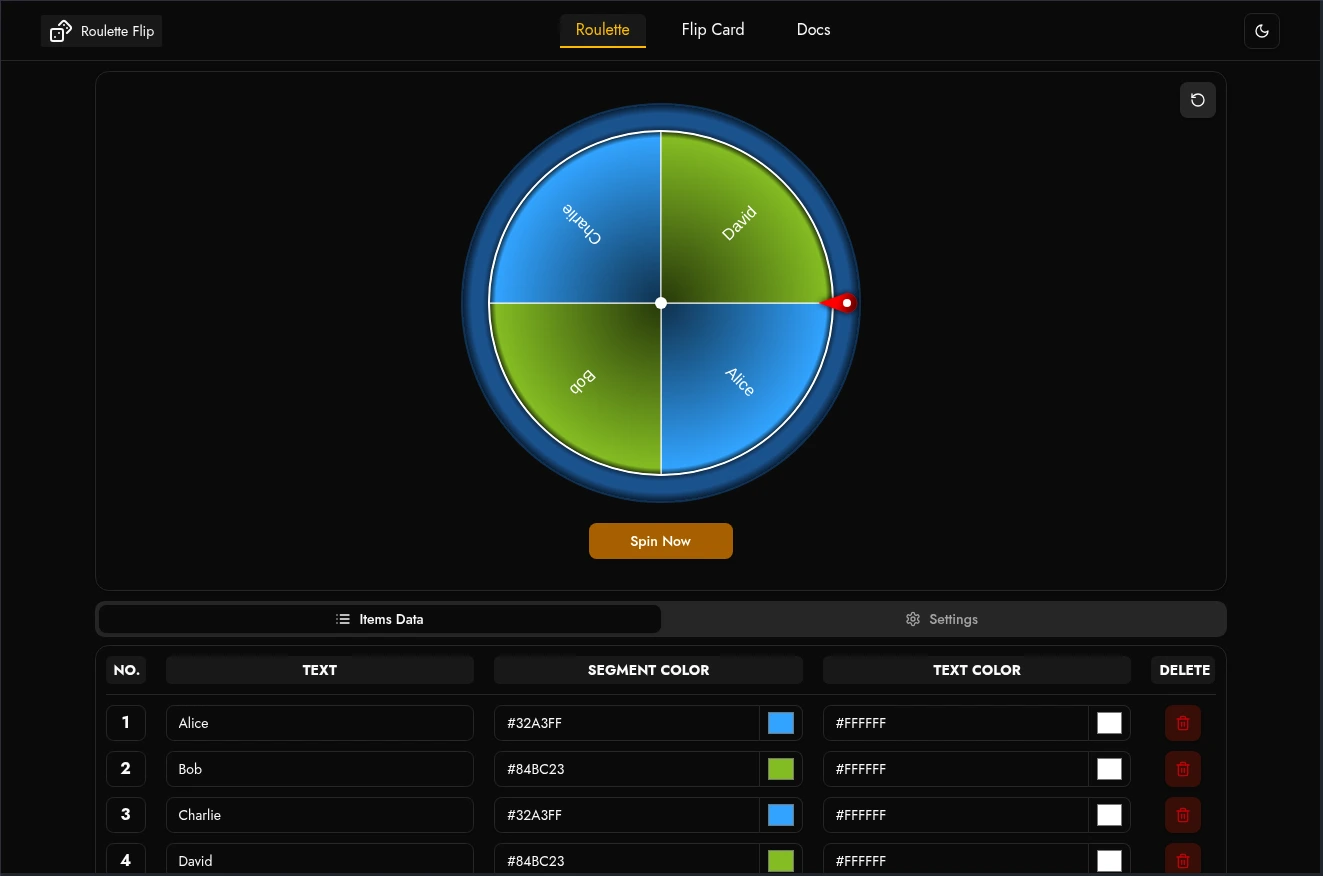Click the Charlie text input field
The height and width of the screenshot is (876, 1323).
[320, 815]
